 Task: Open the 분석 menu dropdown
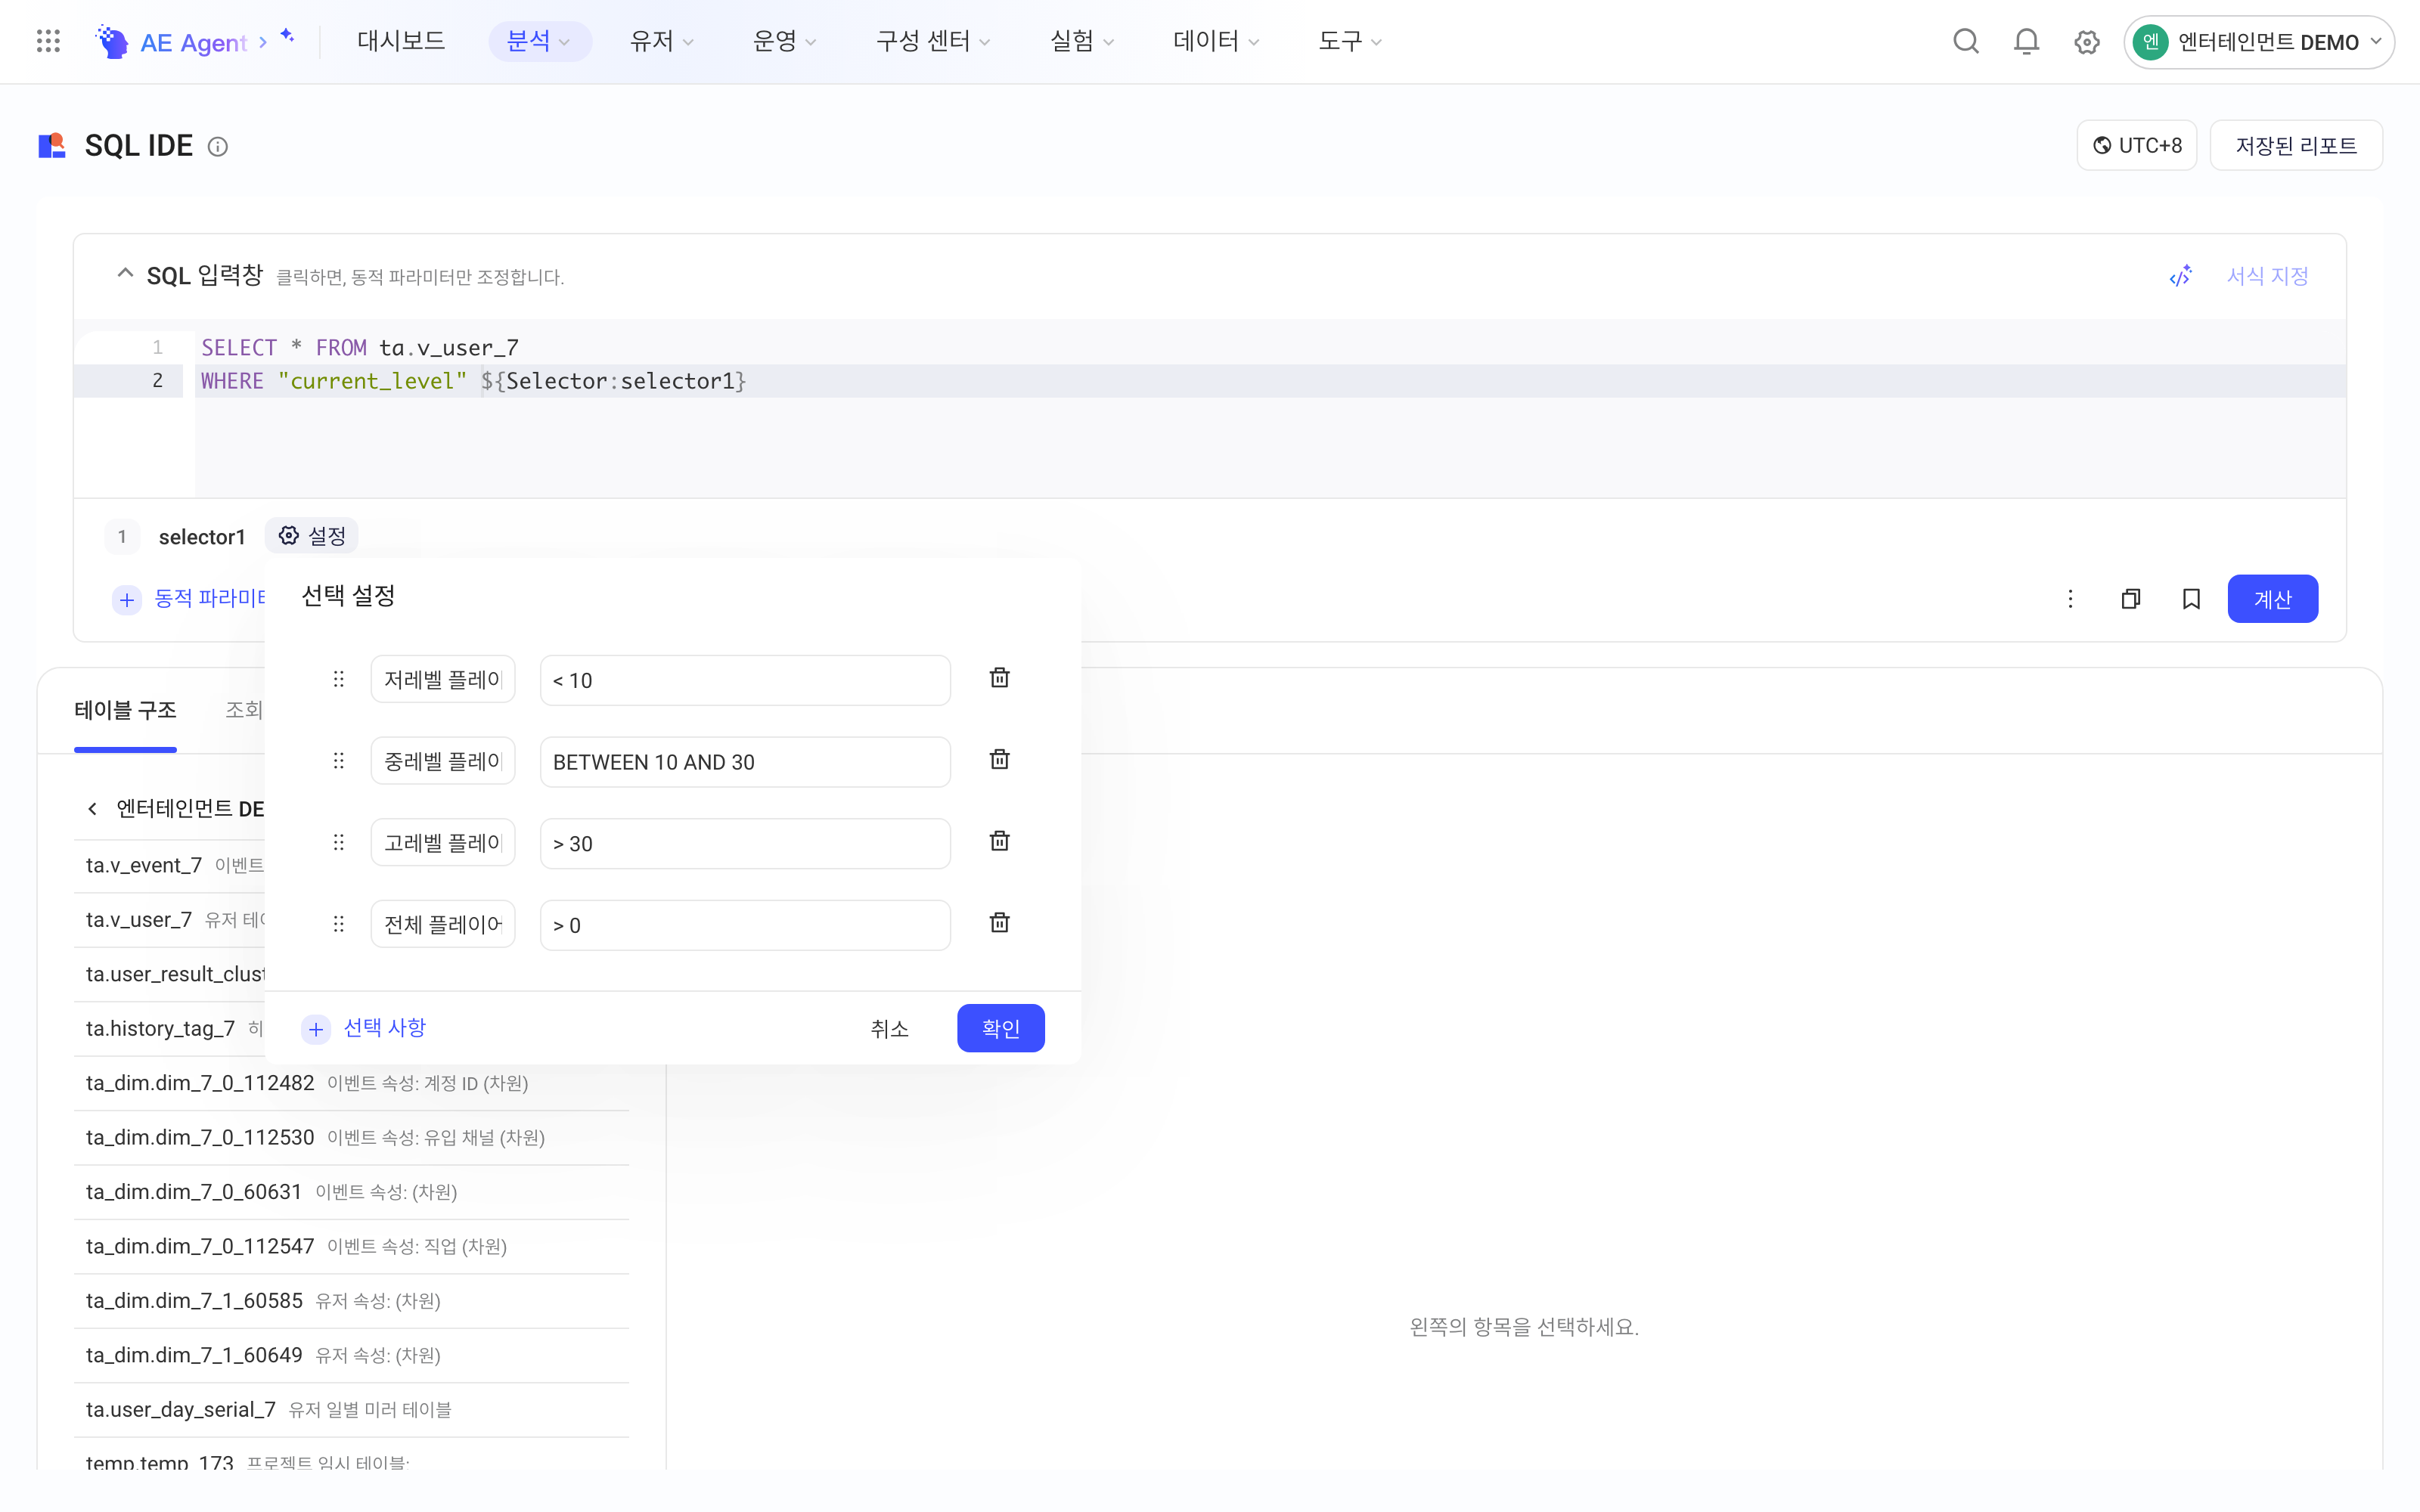click(x=539, y=41)
